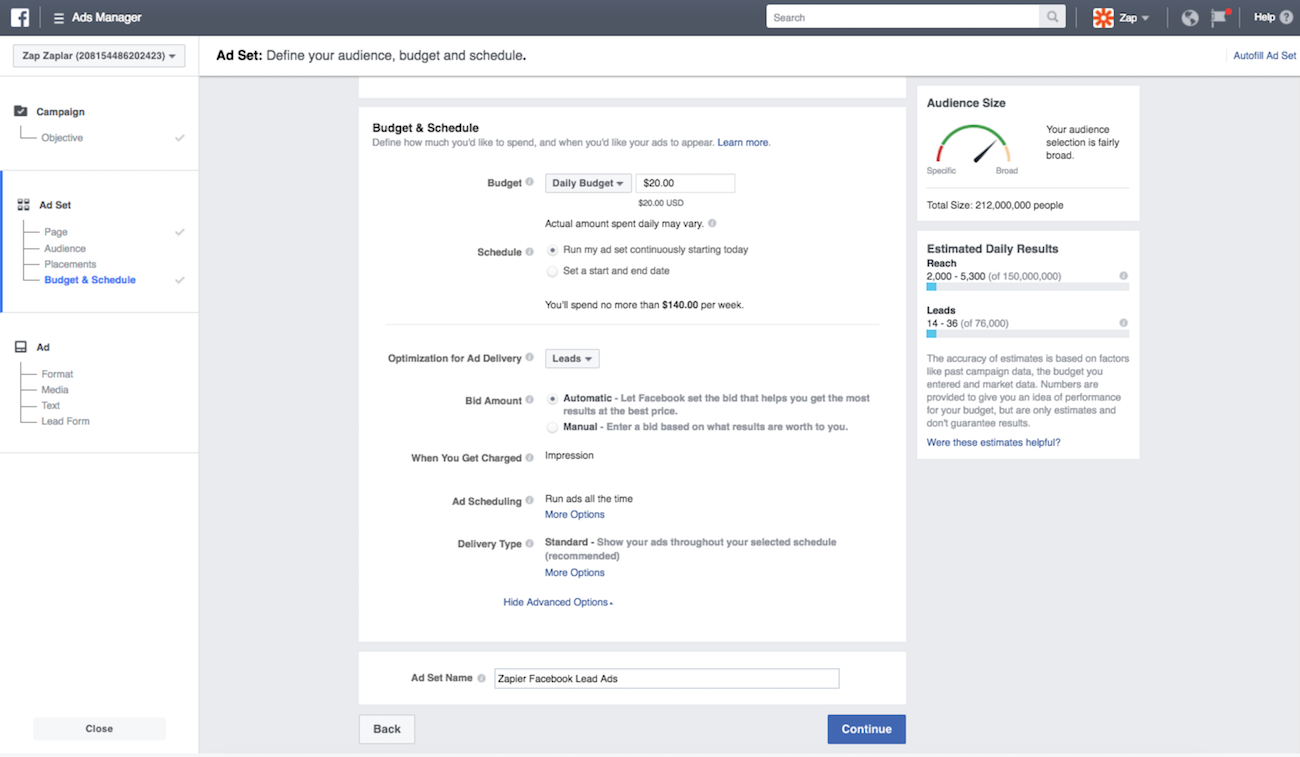Go to Lead Form in the Ad section
This screenshot has height=757, width=1300.
(66, 421)
